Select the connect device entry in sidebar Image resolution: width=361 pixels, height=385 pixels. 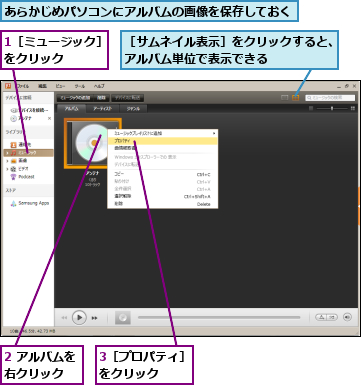pyautogui.click(x=30, y=110)
